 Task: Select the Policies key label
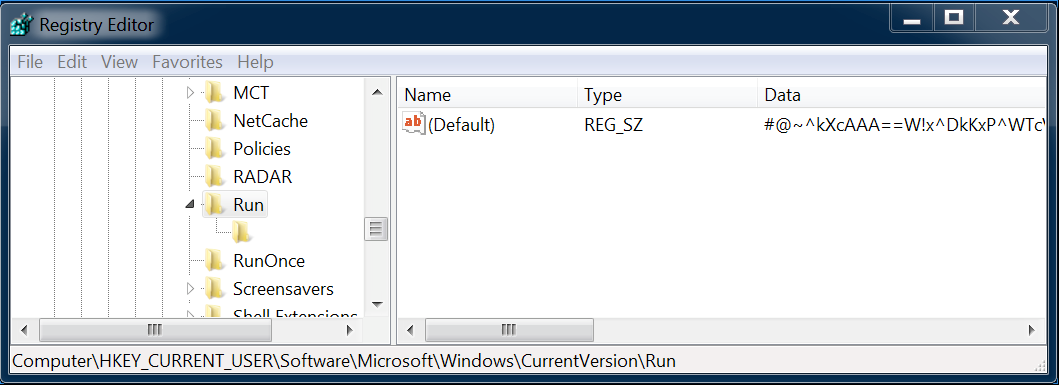(262, 149)
